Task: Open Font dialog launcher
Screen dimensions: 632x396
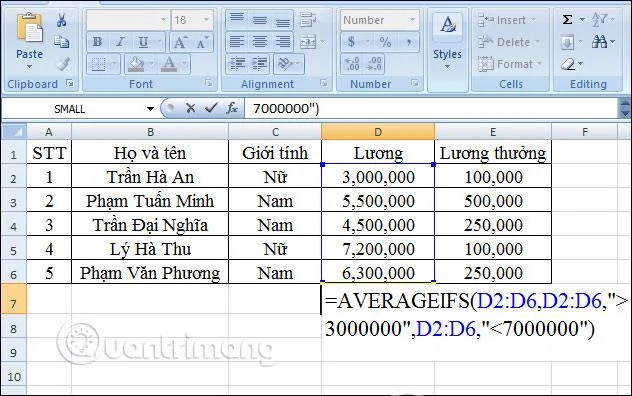Action: [x=208, y=83]
